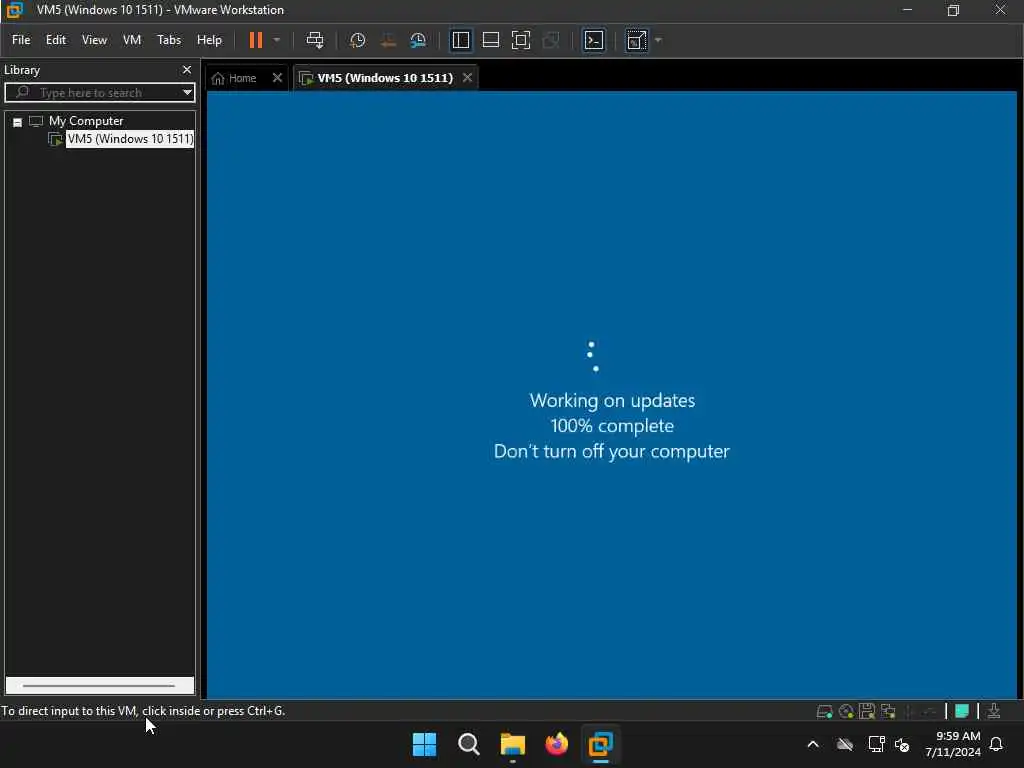Image resolution: width=1024 pixels, height=768 pixels.
Task: Click the stretch guest display icon
Action: tap(636, 40)
